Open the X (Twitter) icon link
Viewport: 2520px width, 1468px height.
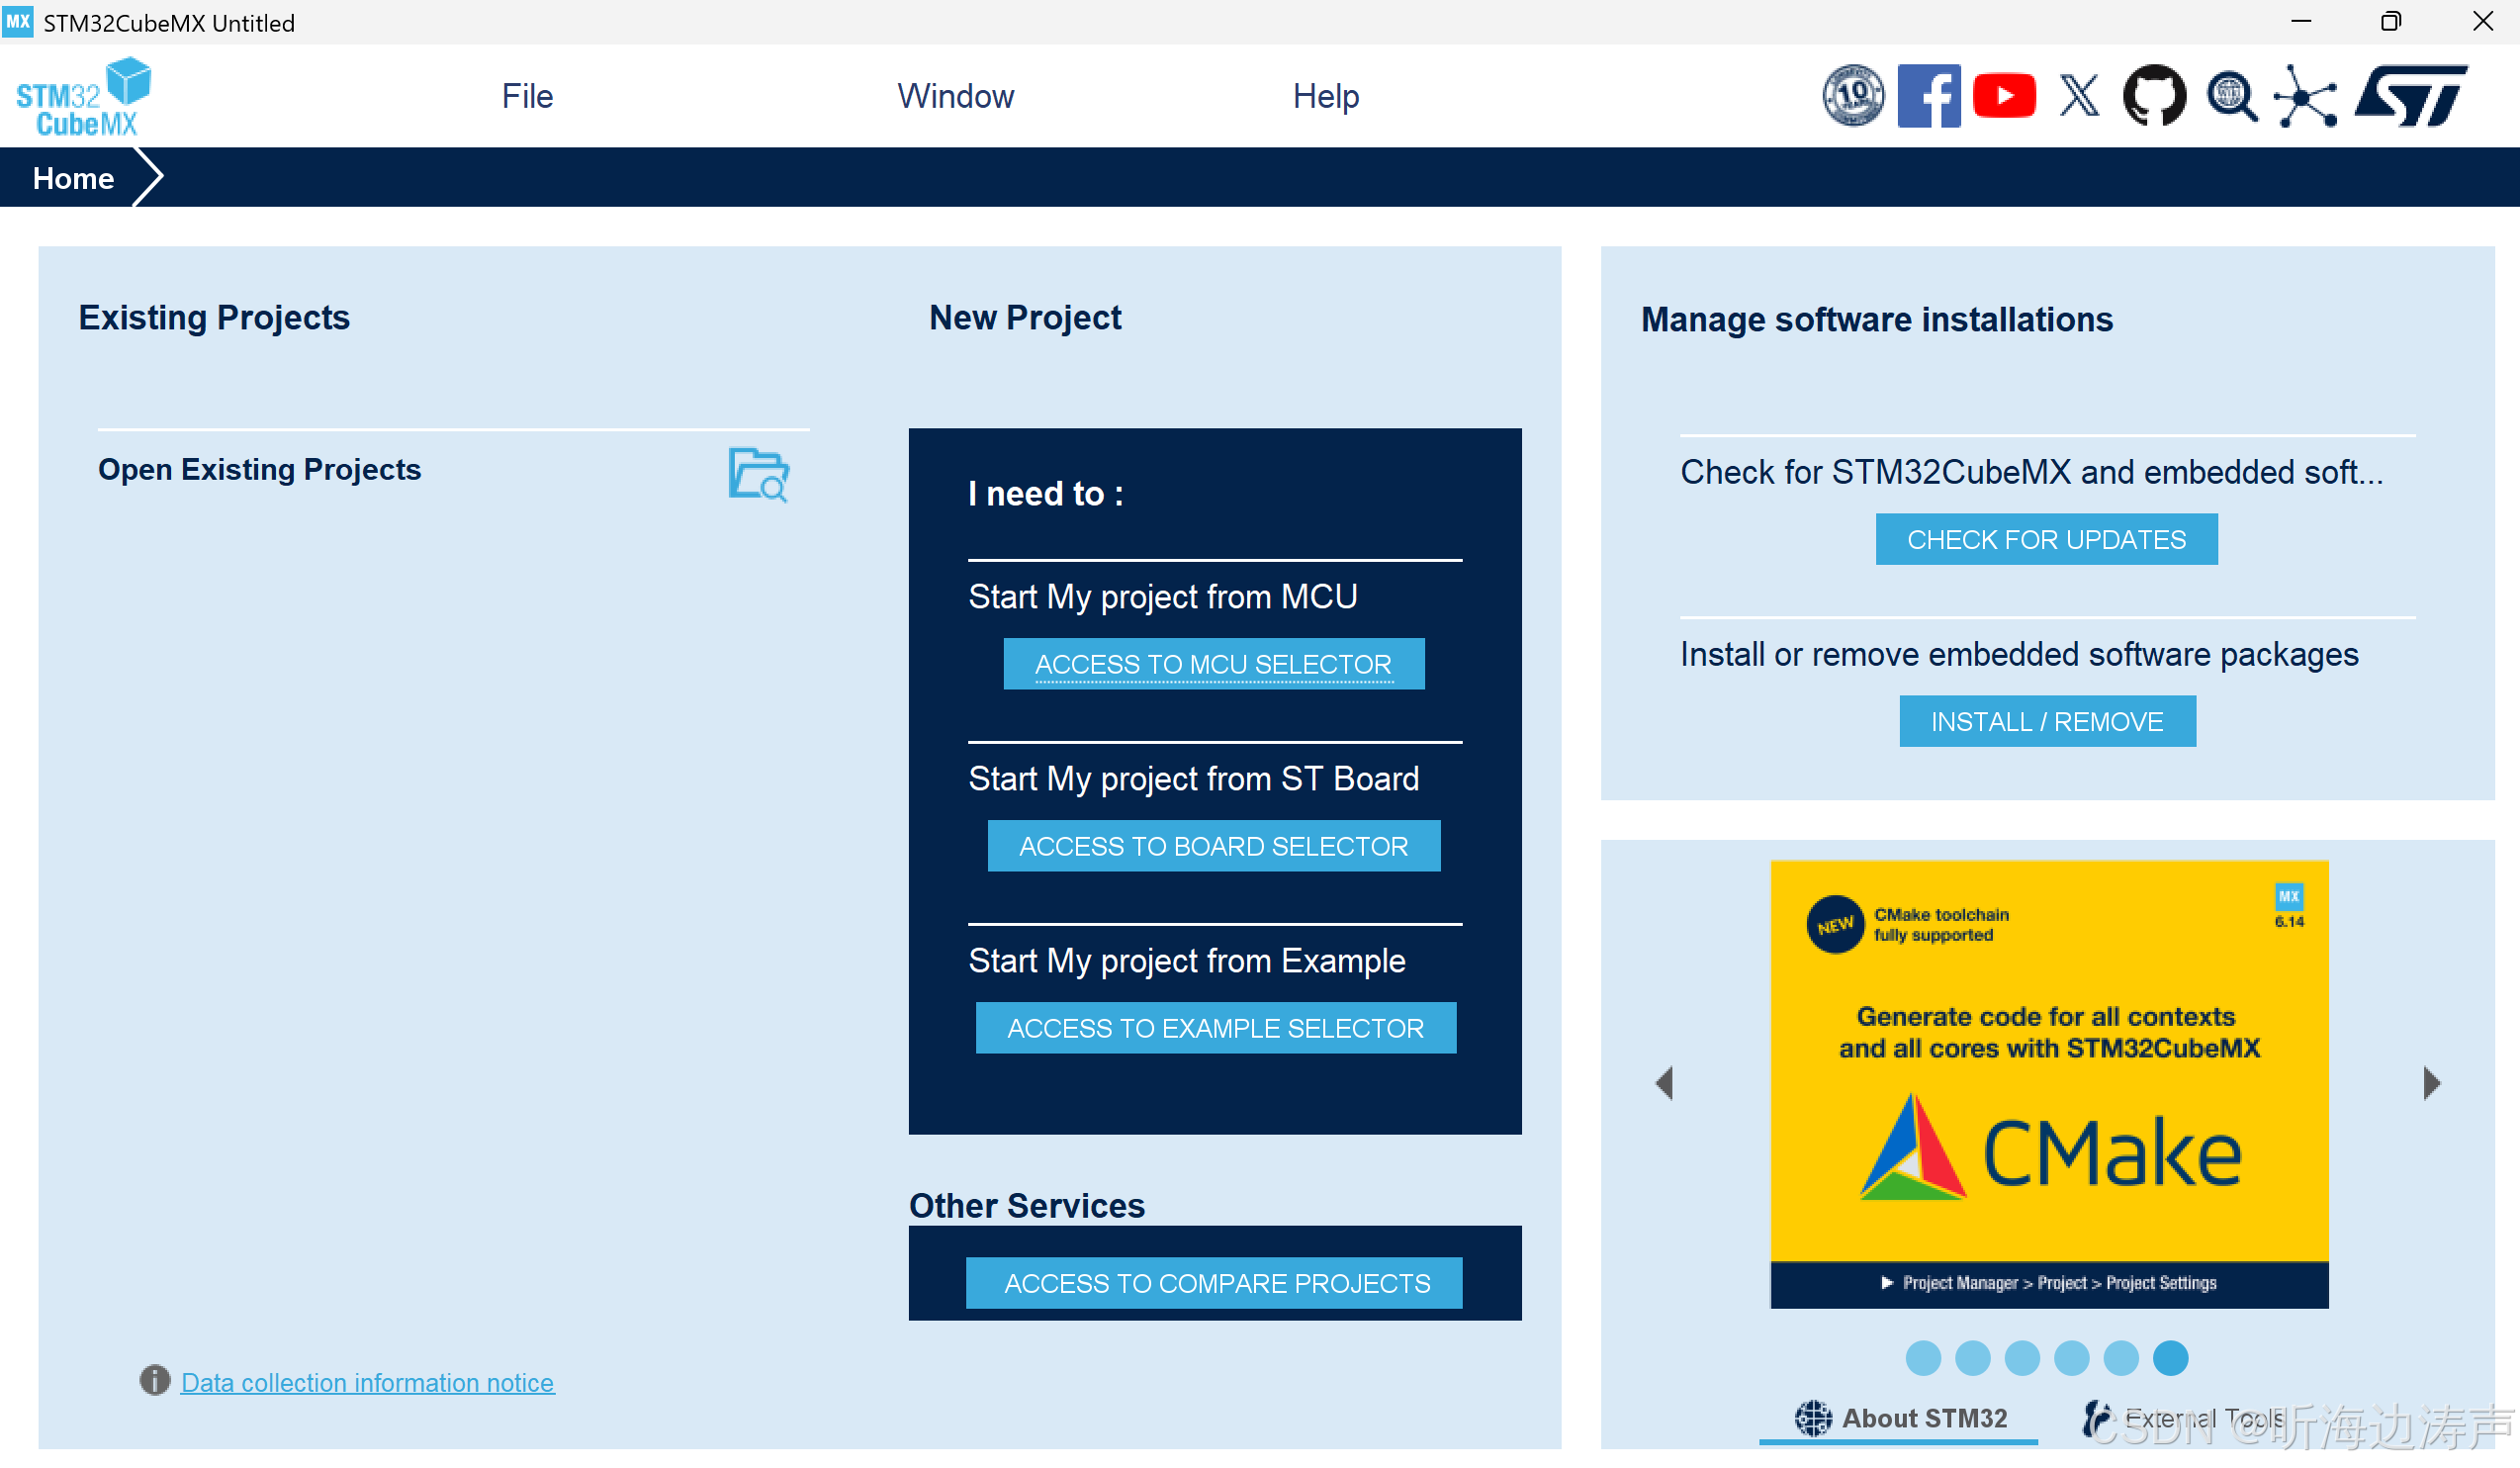click(2079, 96)
